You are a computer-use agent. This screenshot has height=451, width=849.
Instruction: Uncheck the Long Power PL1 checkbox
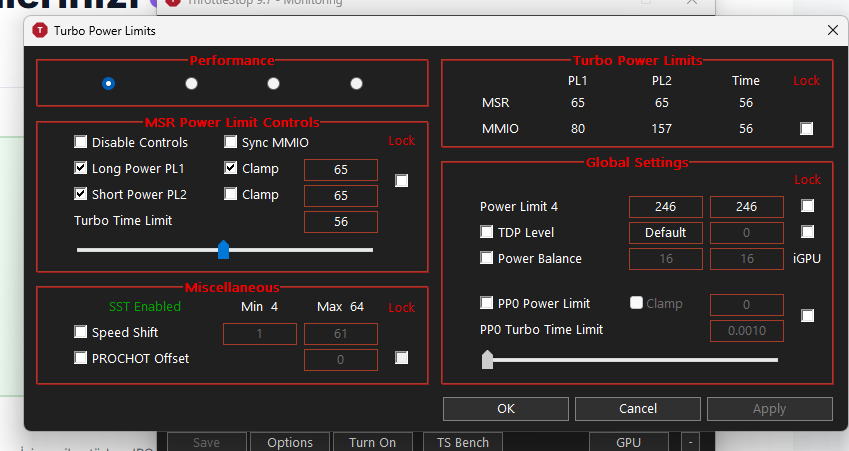81,168
